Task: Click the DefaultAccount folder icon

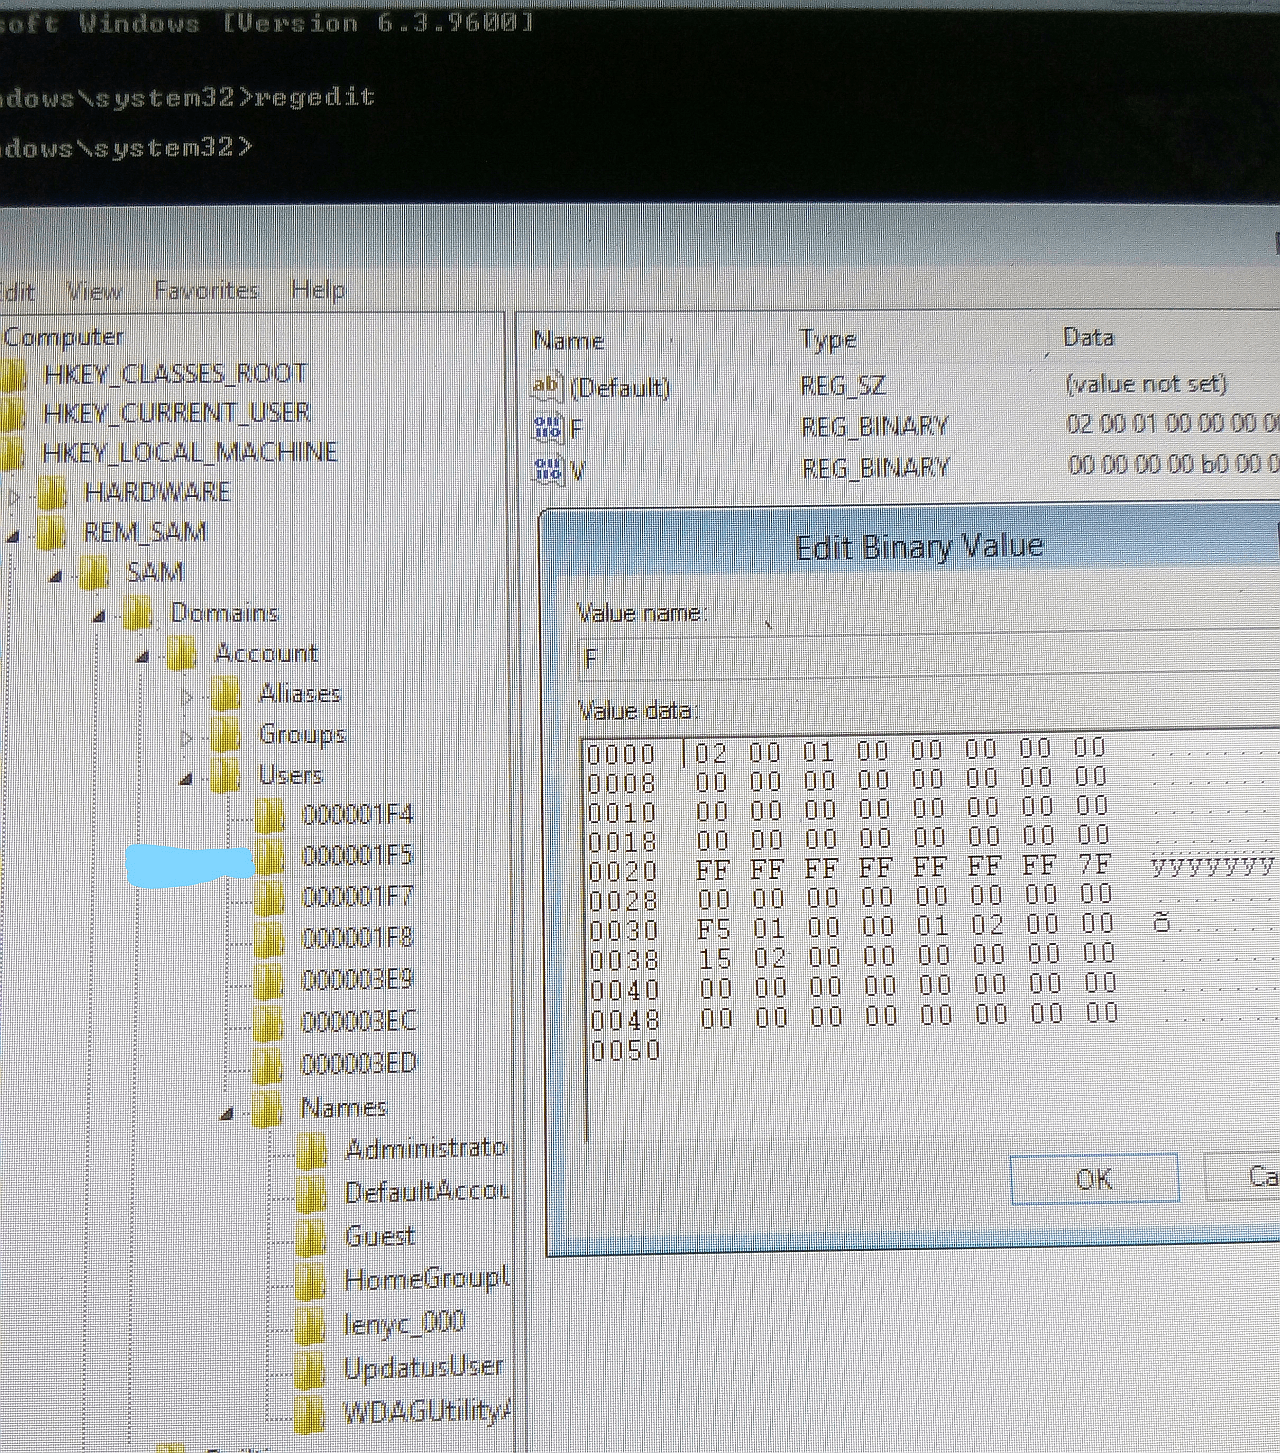Action: point(311,1194)
